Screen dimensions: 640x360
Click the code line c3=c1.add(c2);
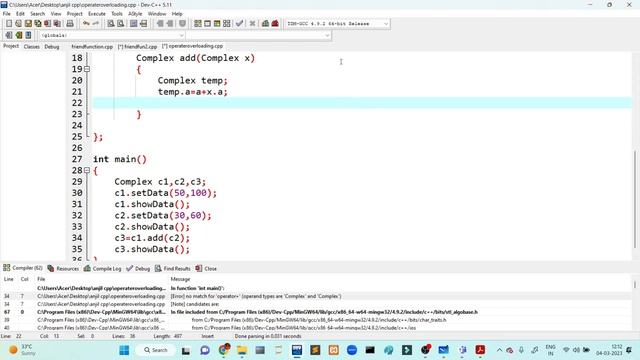pyautogui.click(x=152, y=238)
